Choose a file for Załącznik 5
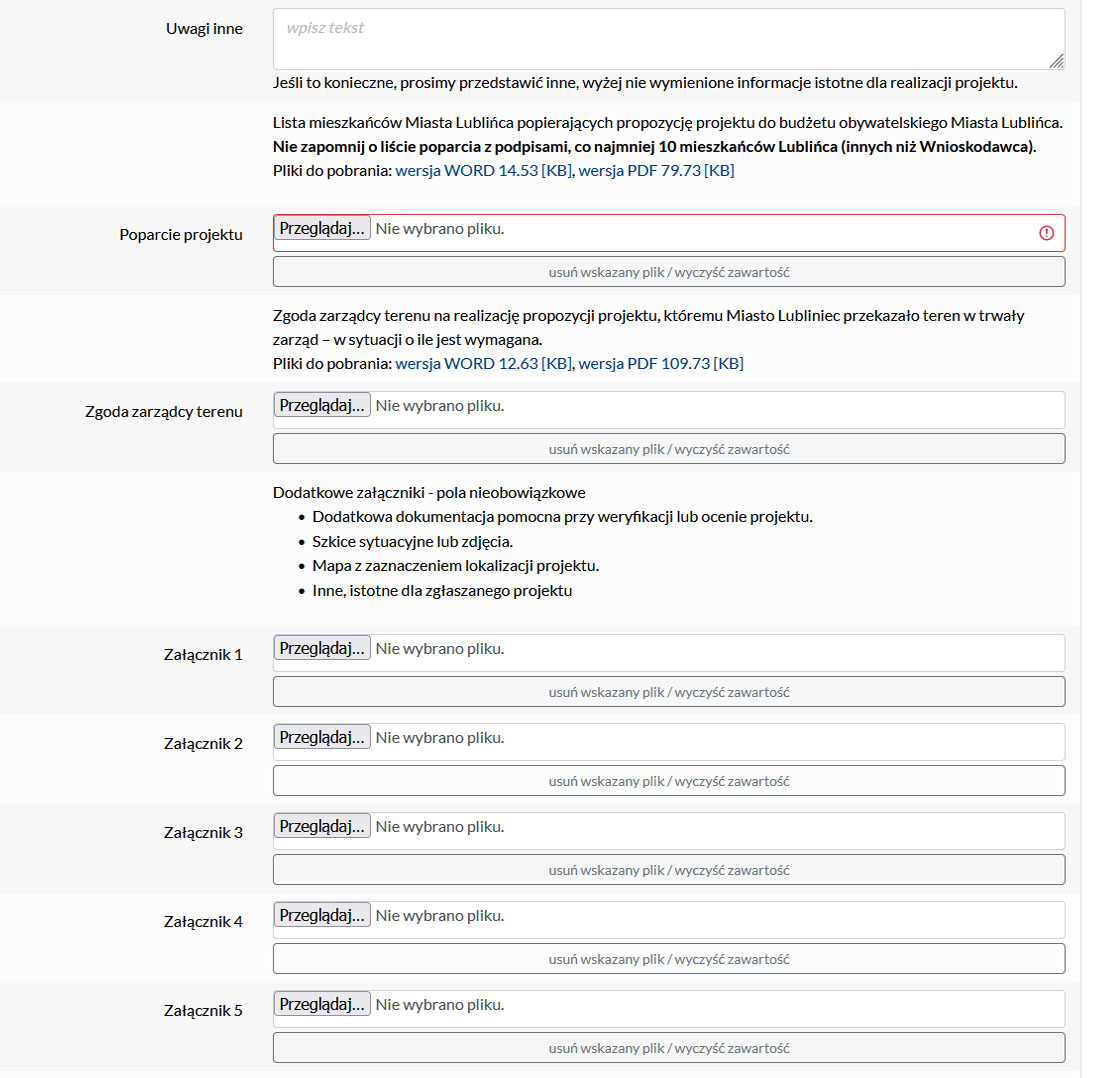This screenshot has width=1115, height=1078. [x=322, y=1004]
